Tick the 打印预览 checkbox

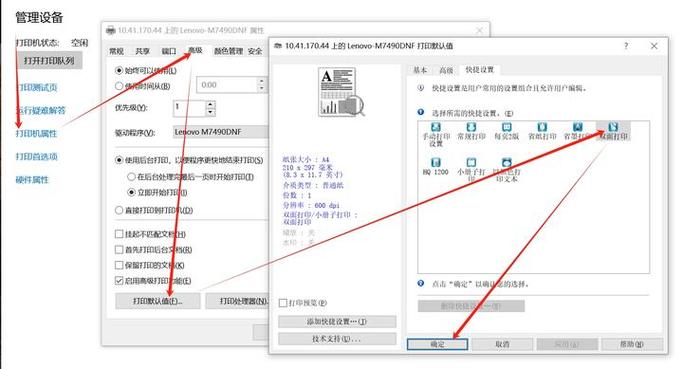point(283,303)
